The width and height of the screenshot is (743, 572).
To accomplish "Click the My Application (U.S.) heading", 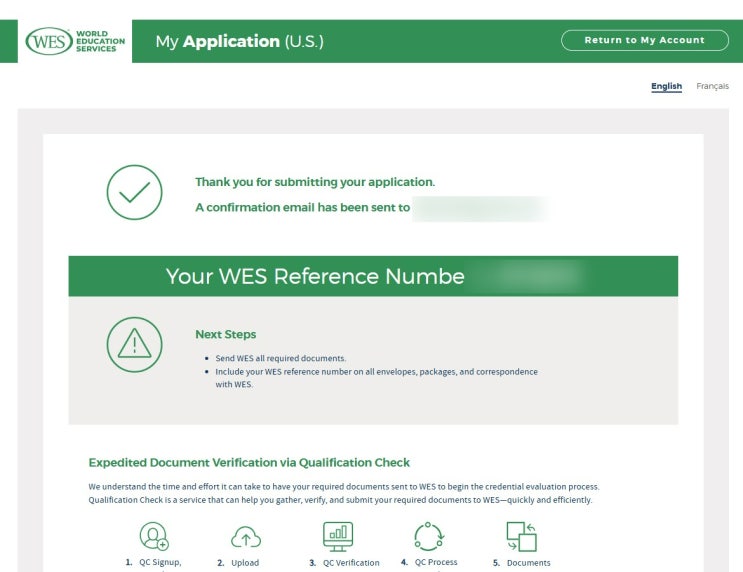I will 240,42.
